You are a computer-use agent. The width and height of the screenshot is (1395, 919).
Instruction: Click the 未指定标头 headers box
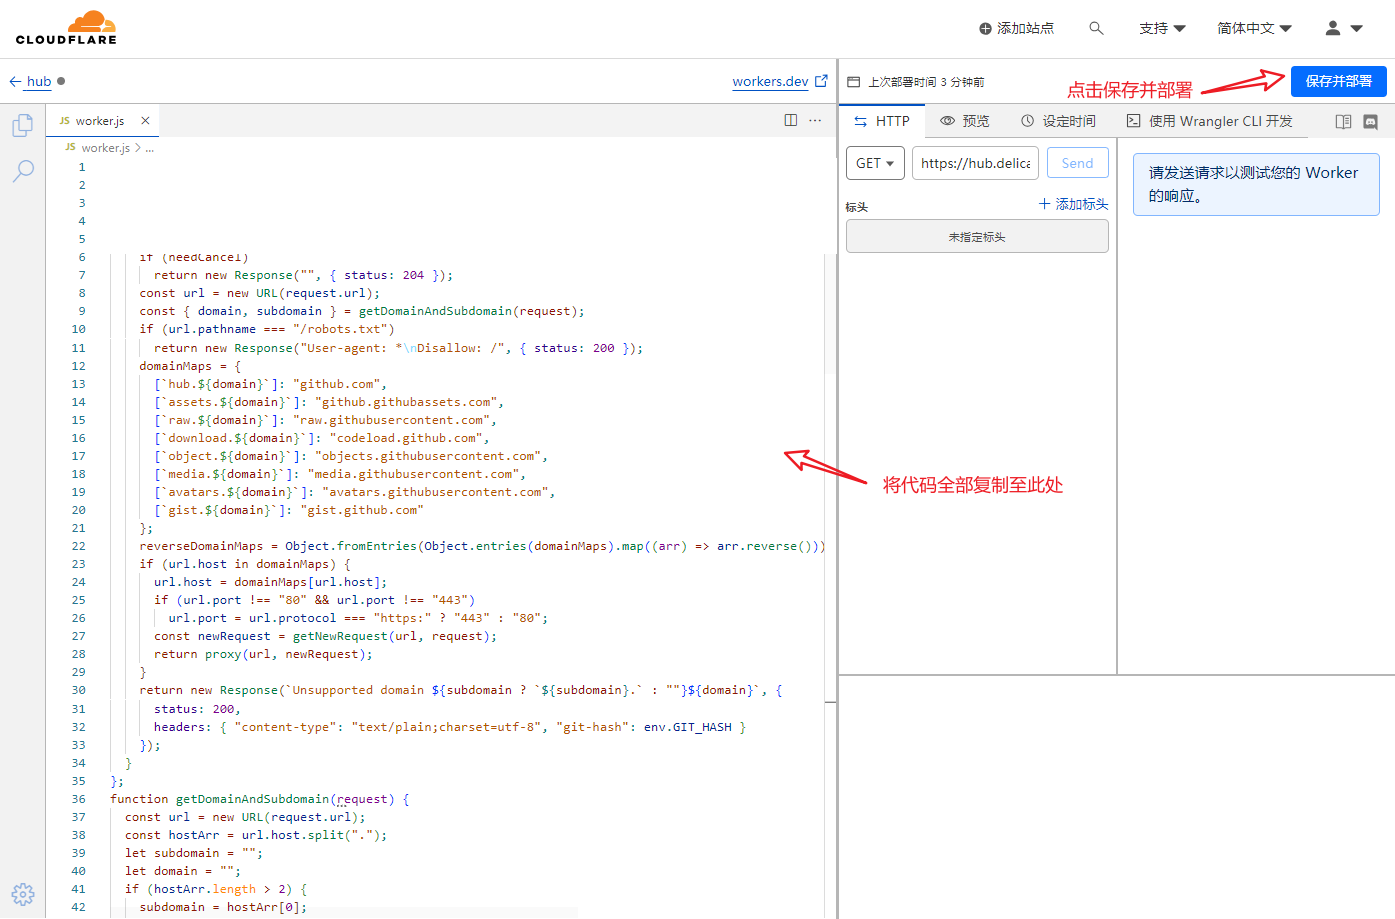point(977,237)
